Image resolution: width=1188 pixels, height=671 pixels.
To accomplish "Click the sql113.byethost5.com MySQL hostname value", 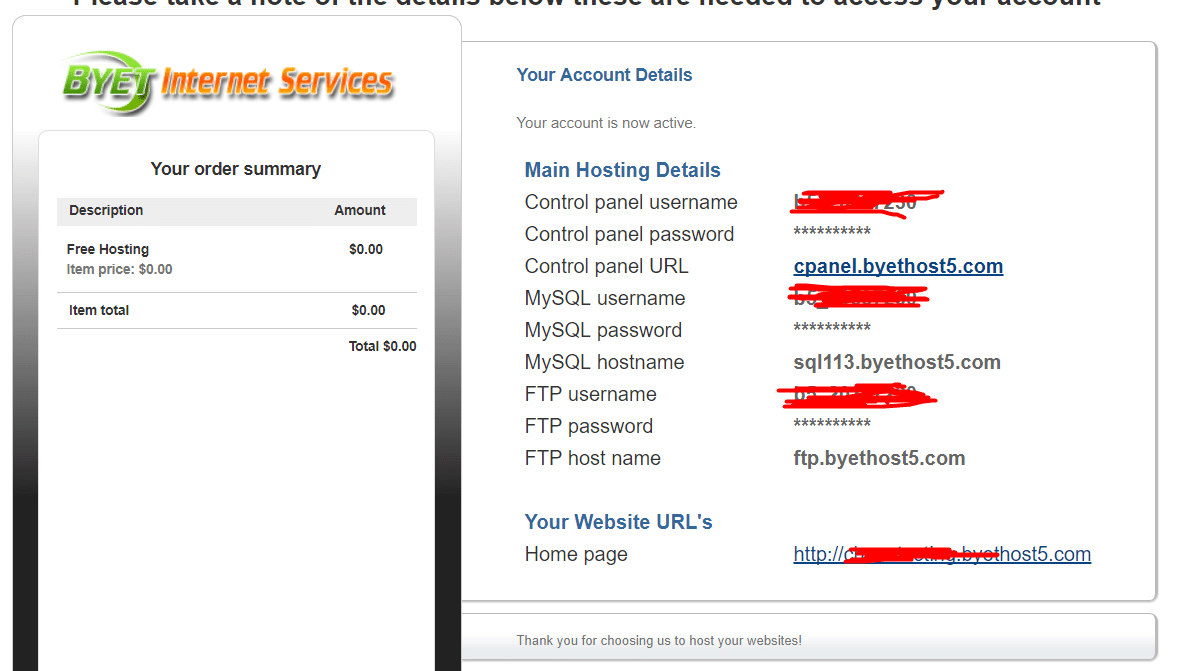I will (x=896, y=362).
